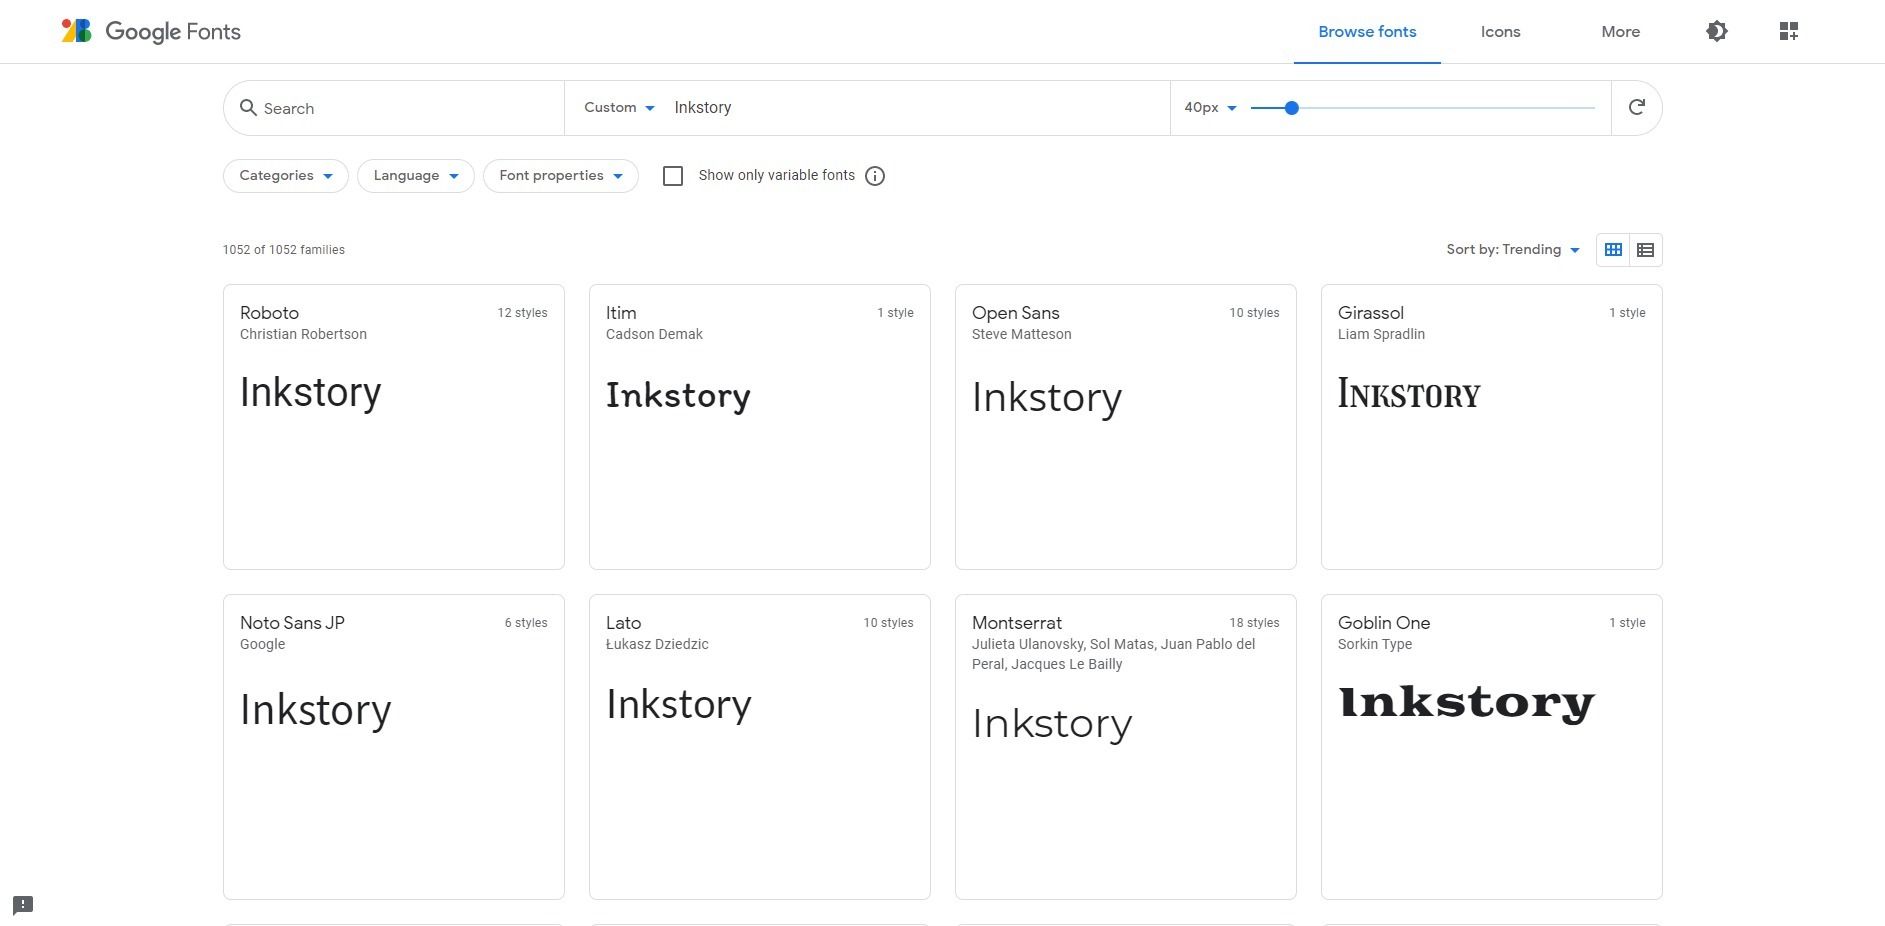The image size is (1885, 926).
Task: Open the Categories filter dropdown
Action: 285,176
